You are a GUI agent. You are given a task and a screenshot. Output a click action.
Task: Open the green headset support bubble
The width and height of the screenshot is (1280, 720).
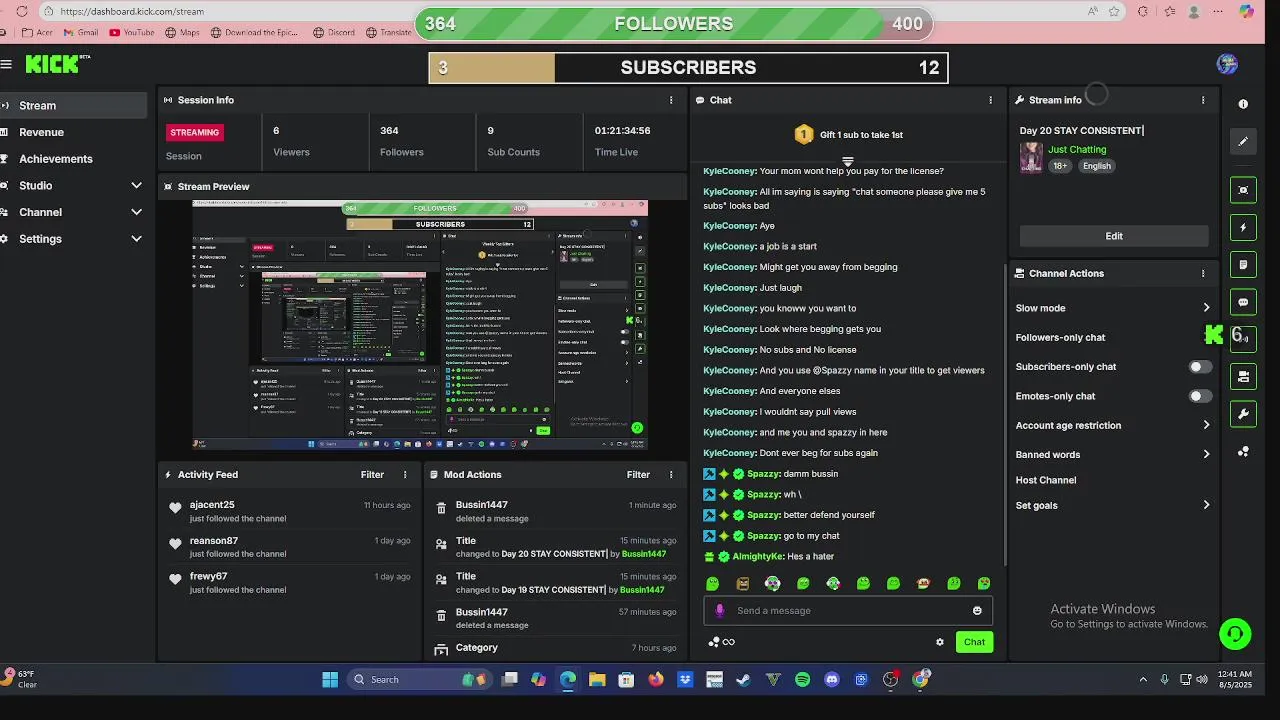[1236, 634]
